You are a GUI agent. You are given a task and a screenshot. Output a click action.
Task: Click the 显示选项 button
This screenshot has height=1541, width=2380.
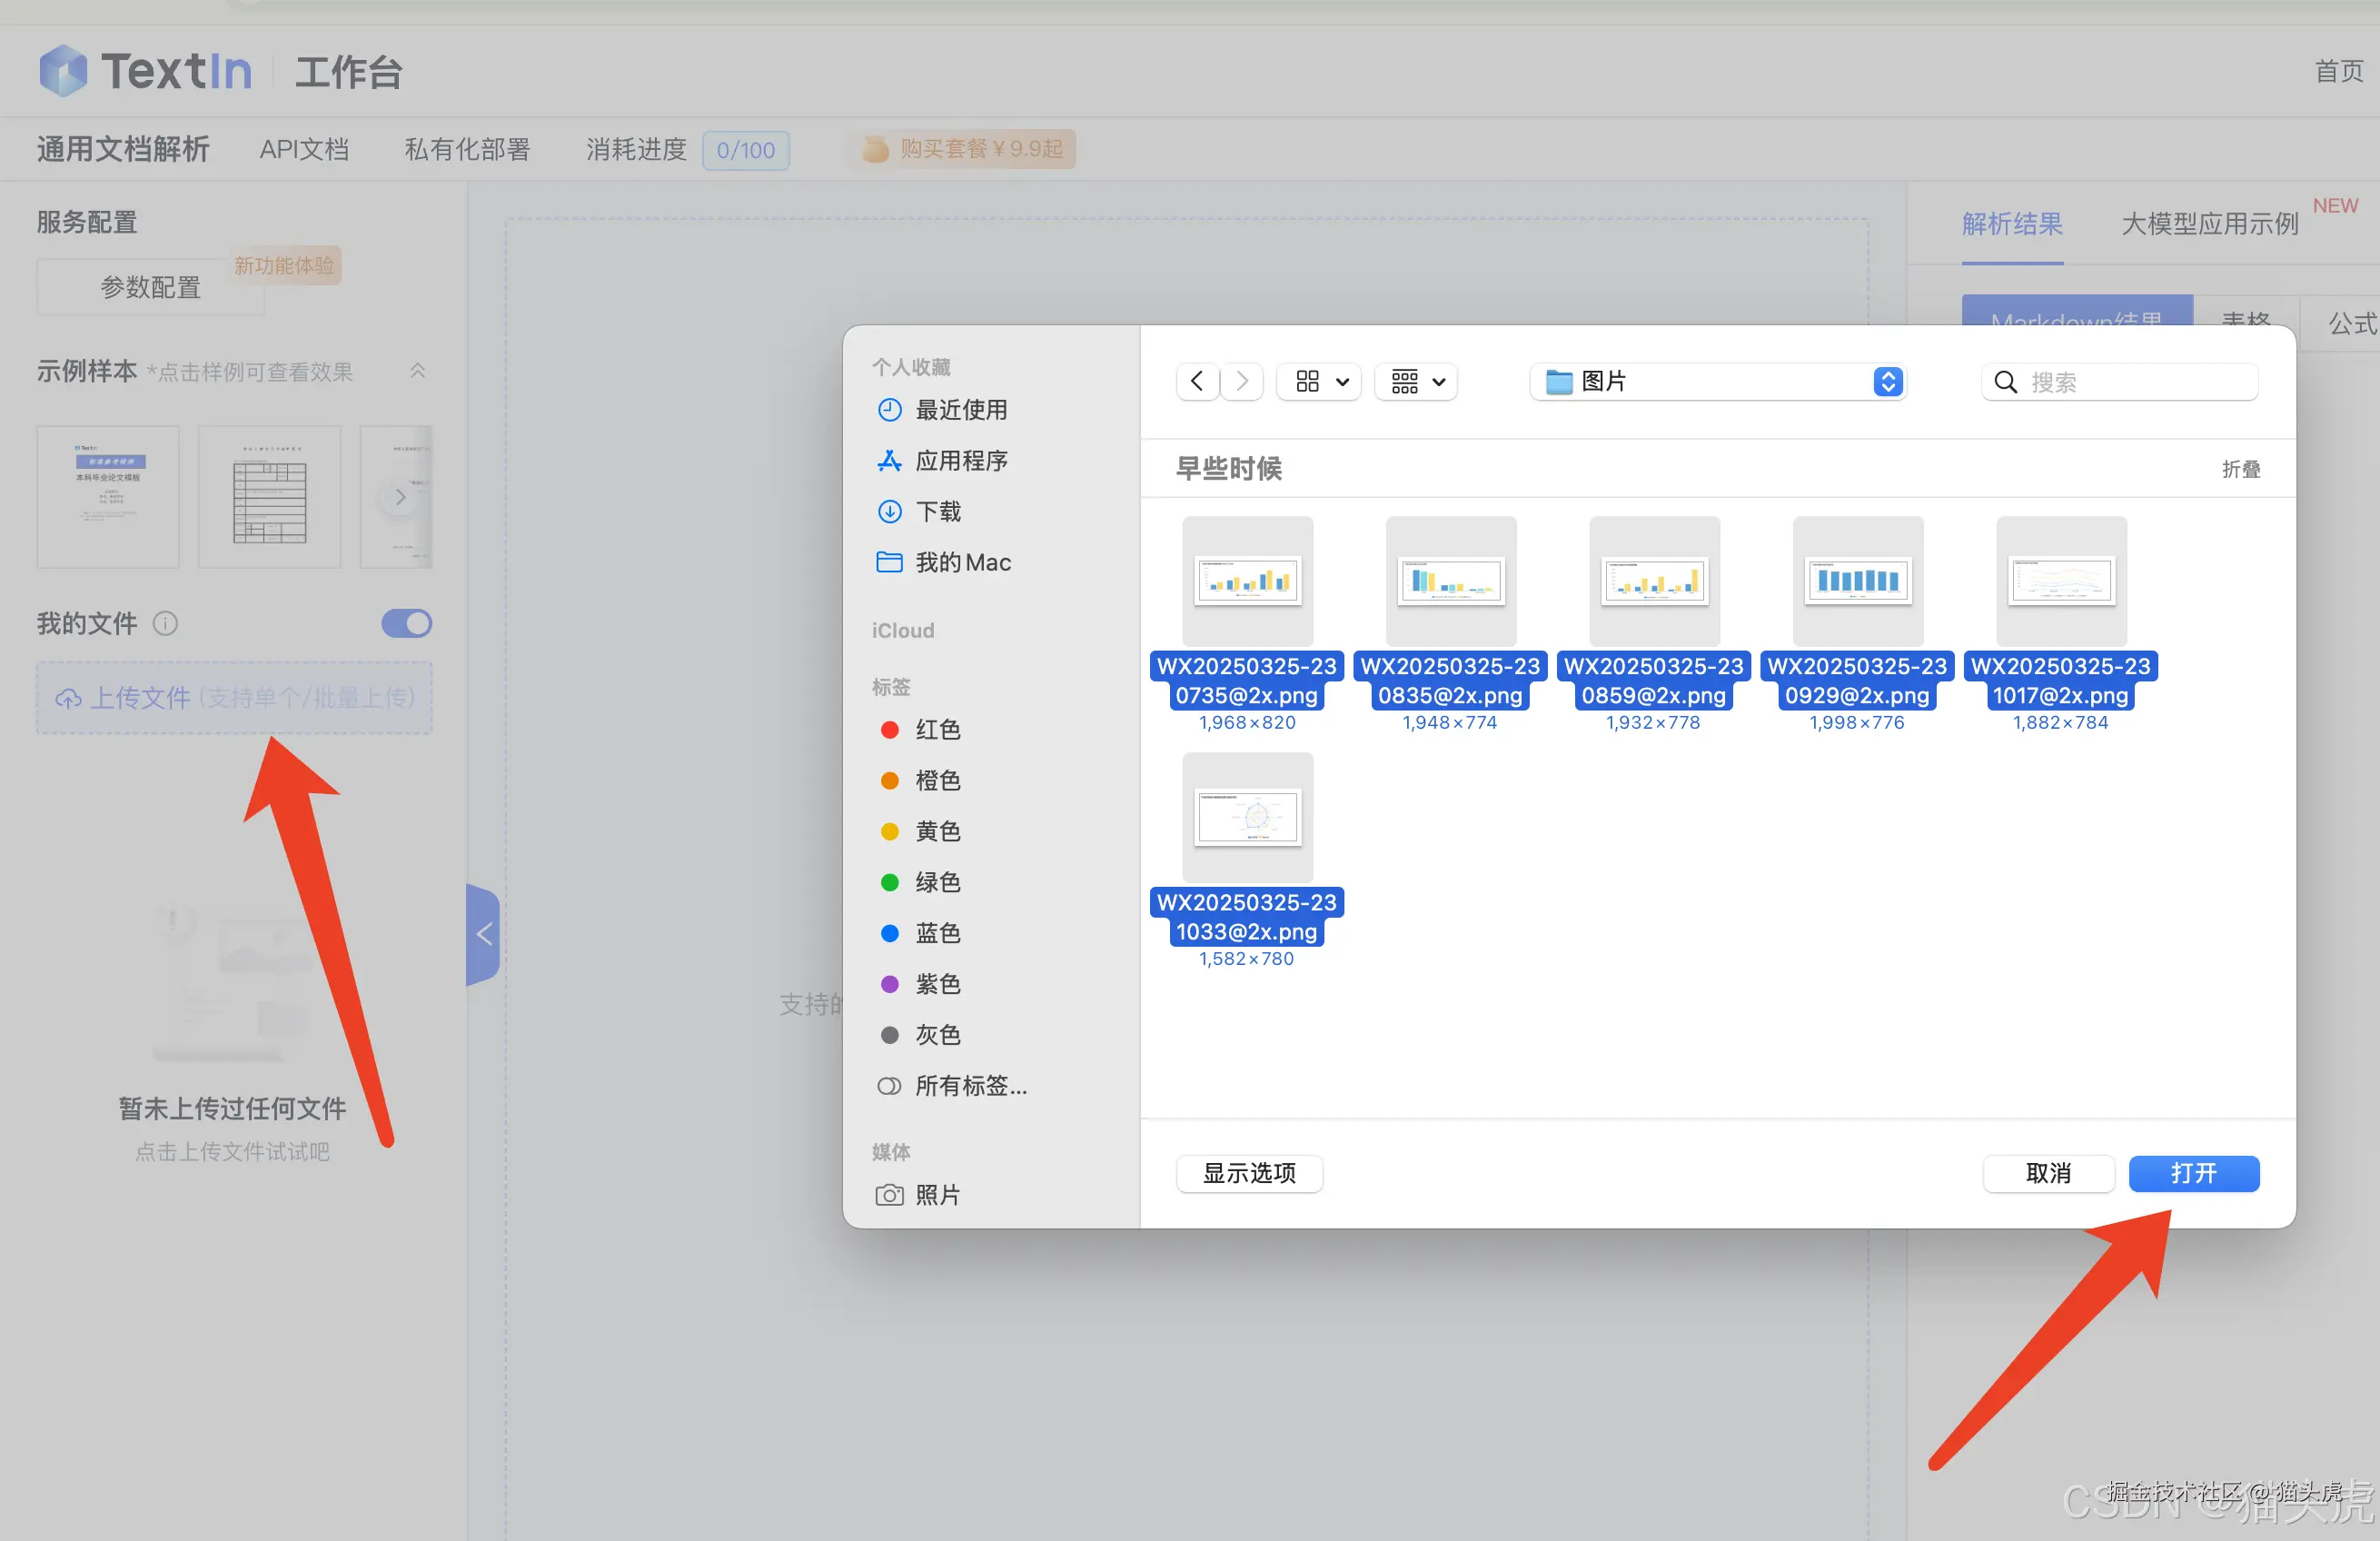tap(1249, 1174)
